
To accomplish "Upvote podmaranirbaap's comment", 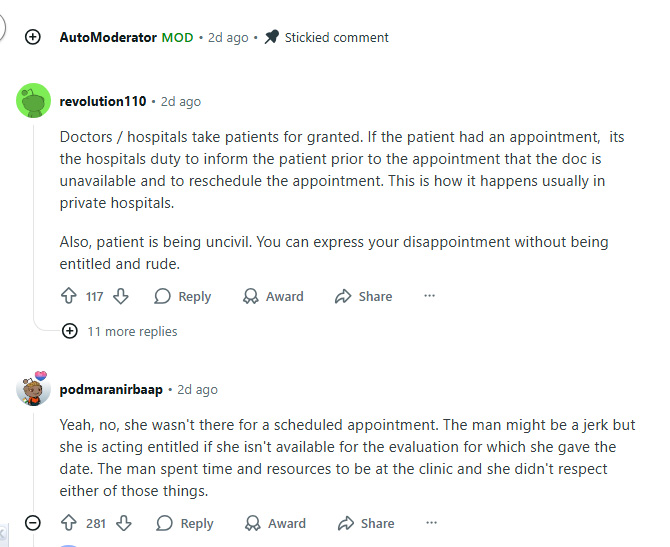I will click(x=69, y=523).
